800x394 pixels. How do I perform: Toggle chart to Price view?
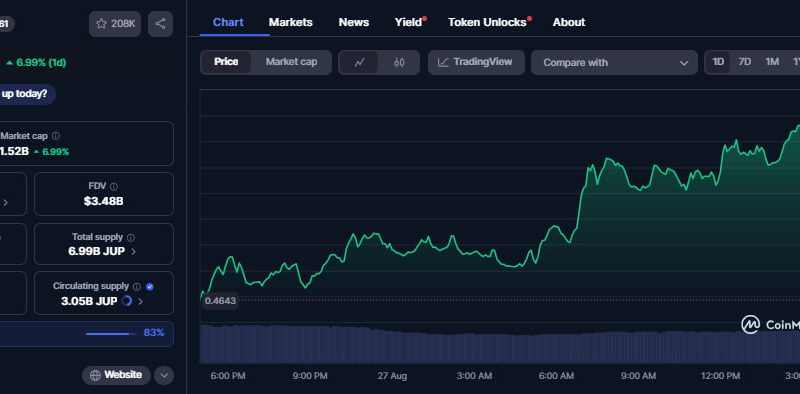[226, 62]
